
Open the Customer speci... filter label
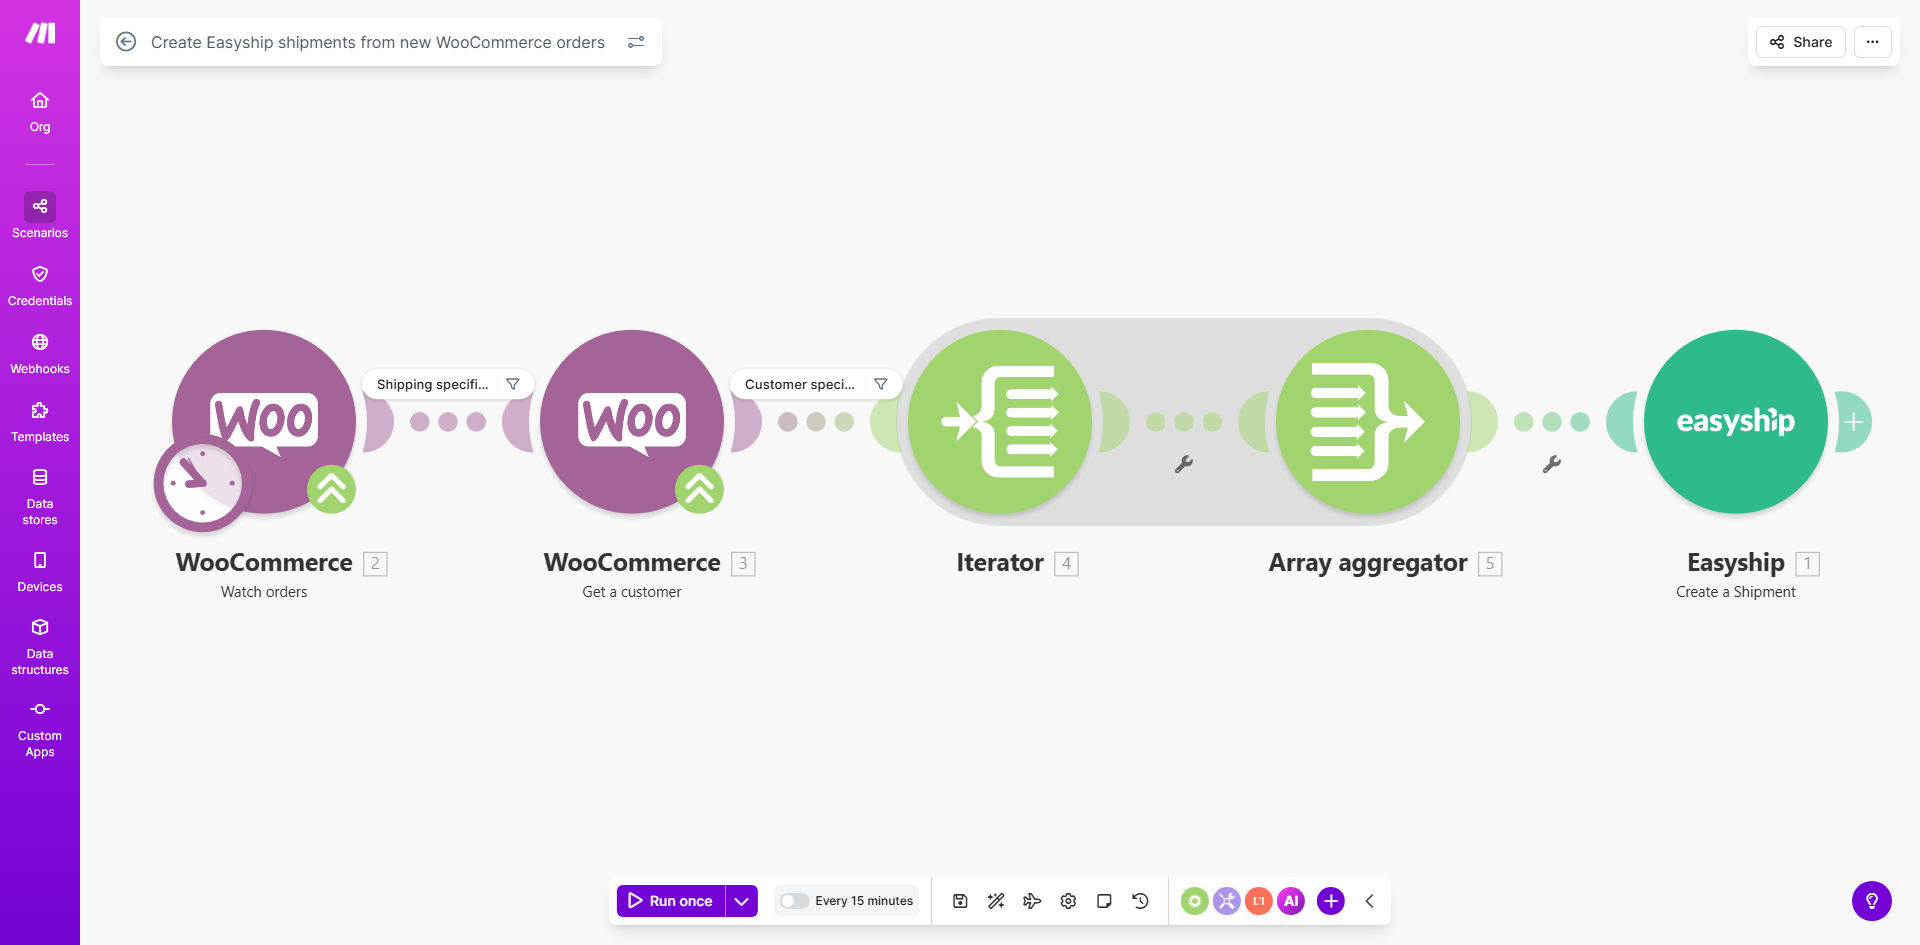pos(799,384)
